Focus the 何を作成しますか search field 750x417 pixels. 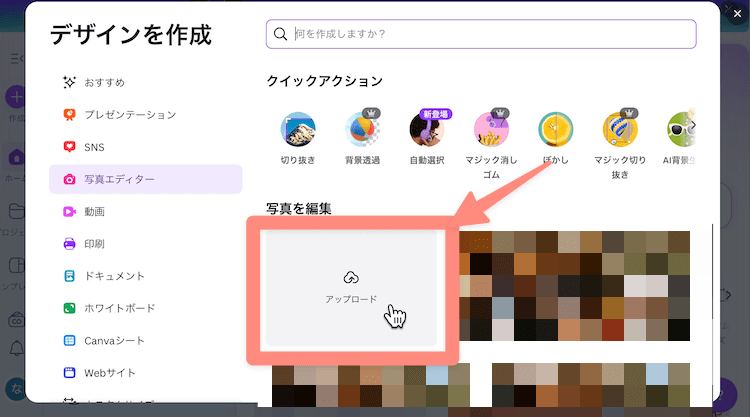click(481, 34)
